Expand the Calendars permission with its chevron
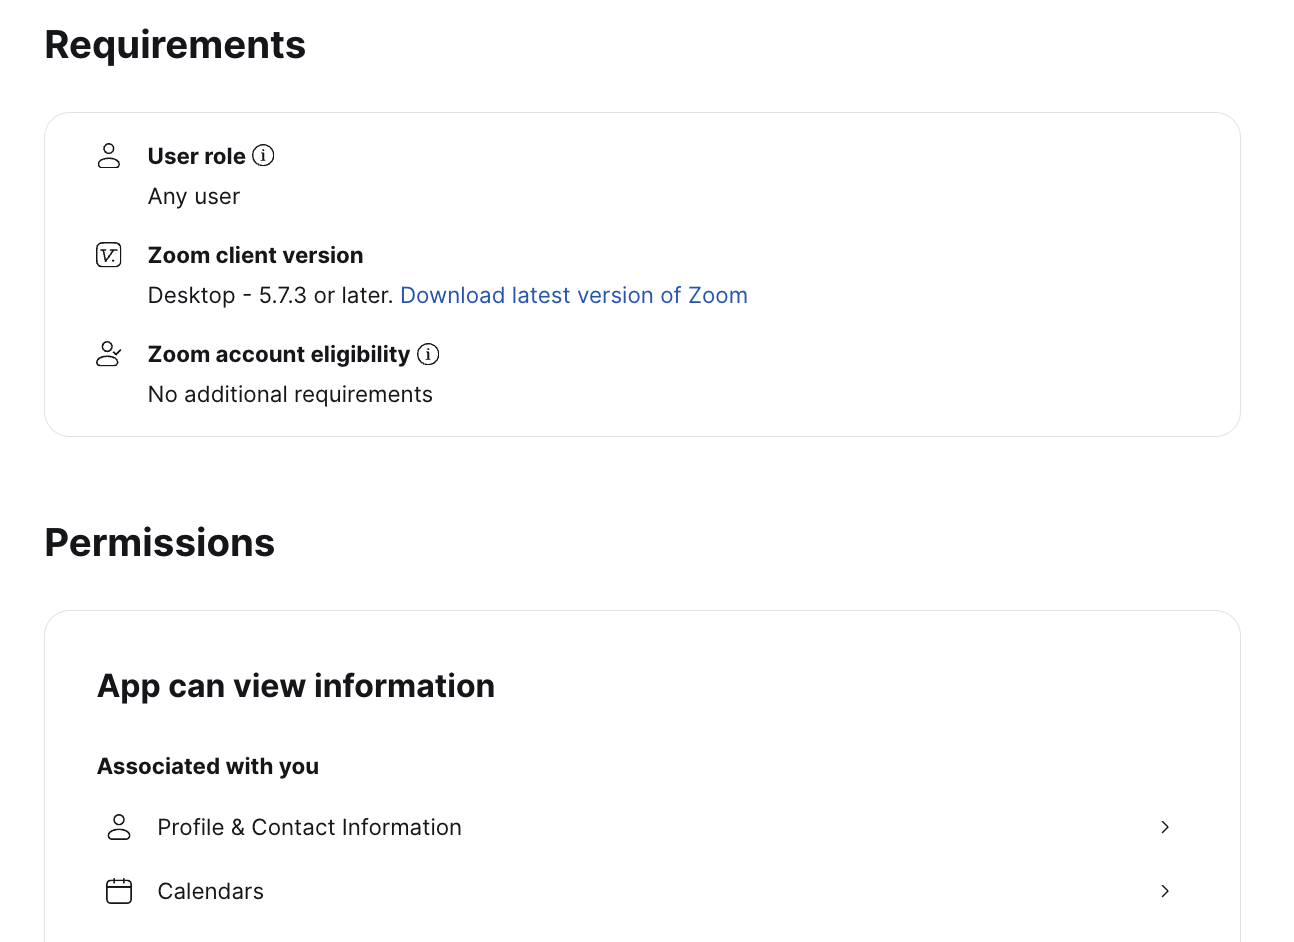 coord(1165,891)
